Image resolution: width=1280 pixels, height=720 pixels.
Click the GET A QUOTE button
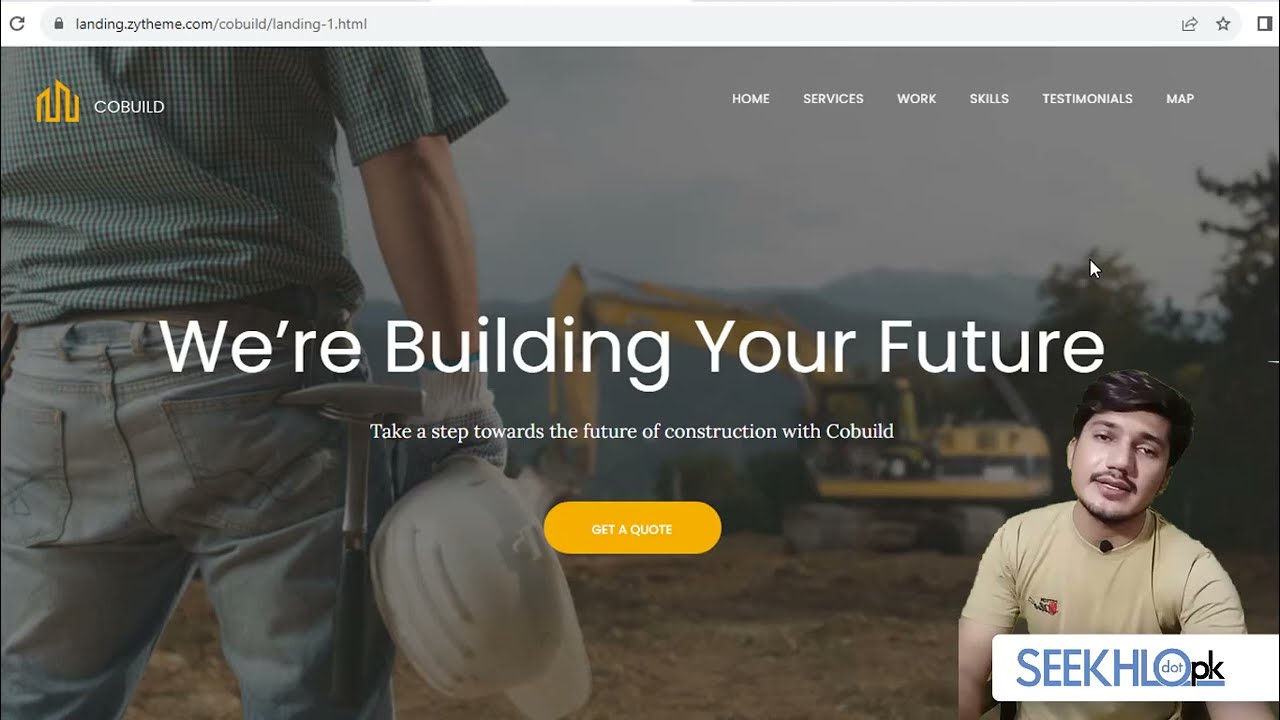(632, 528)
